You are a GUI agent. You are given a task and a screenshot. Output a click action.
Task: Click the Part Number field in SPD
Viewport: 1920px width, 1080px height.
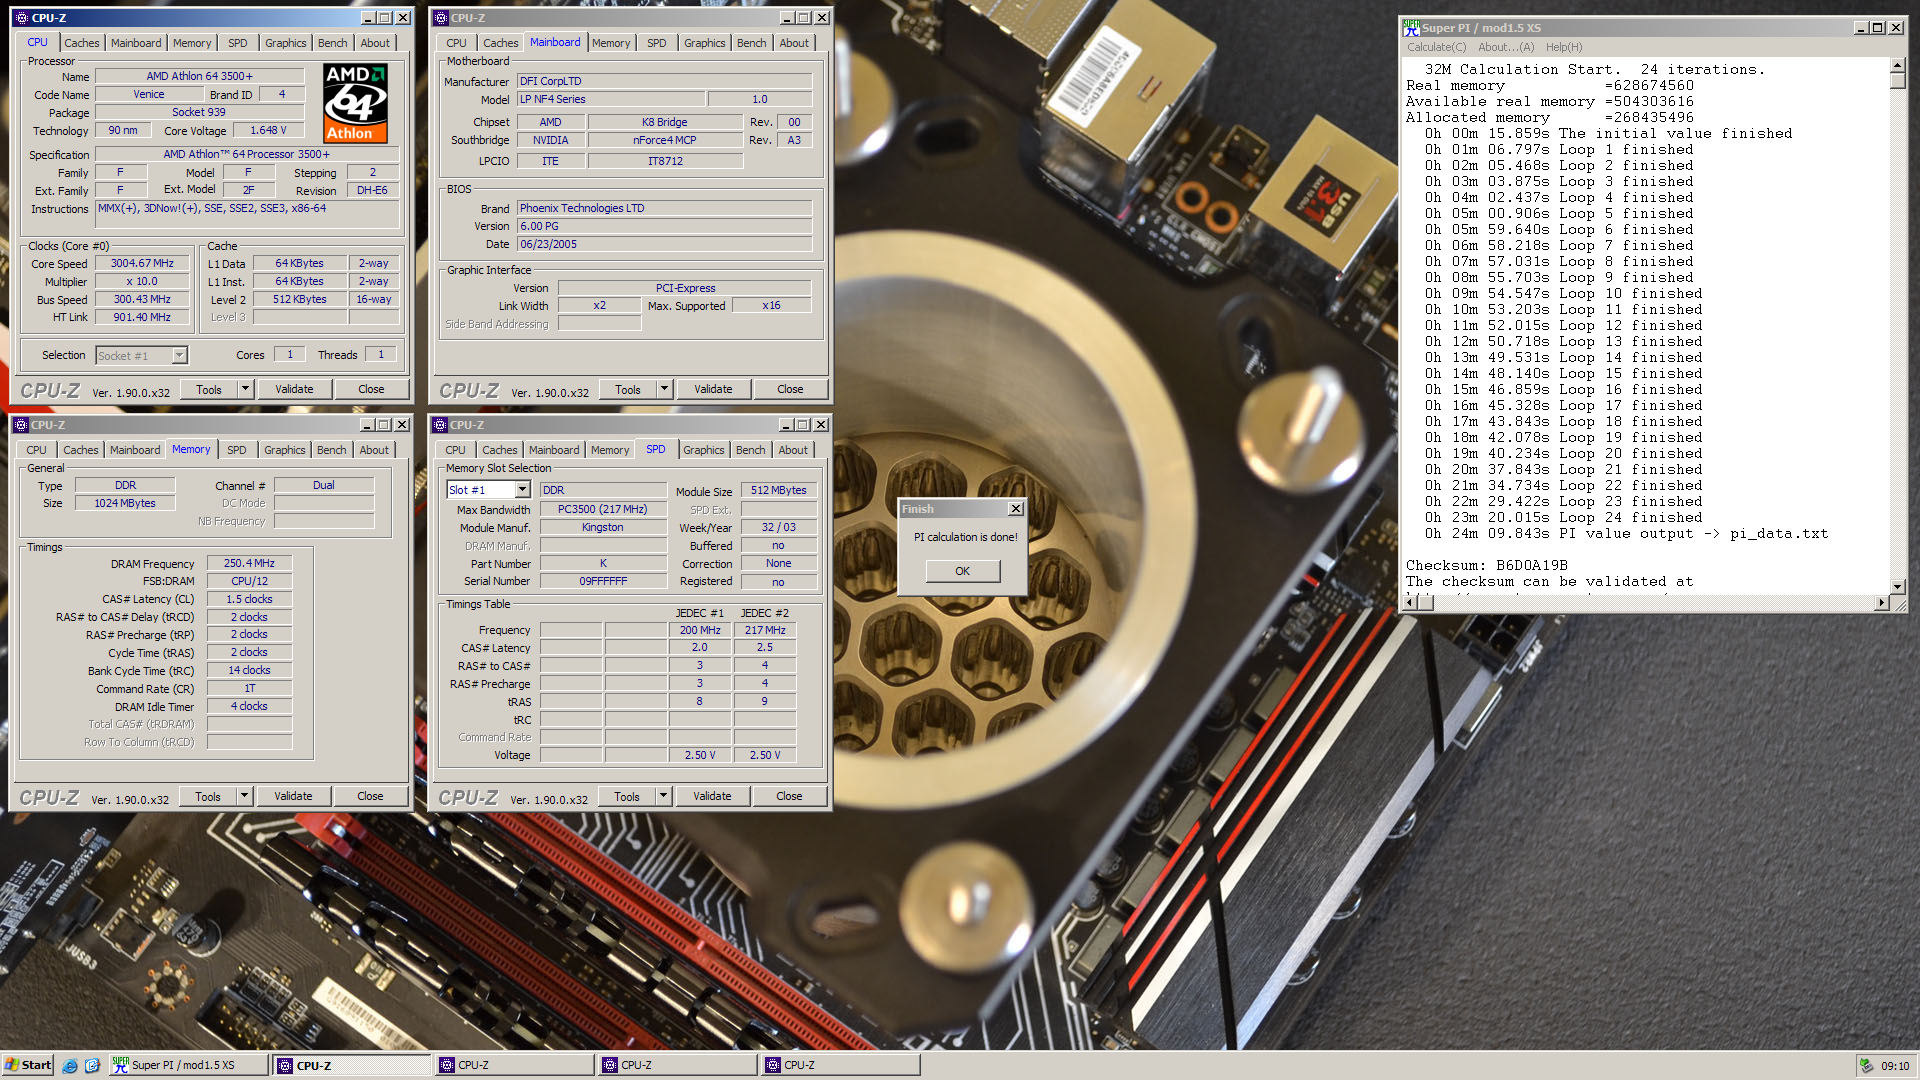(x=603, y=563)
